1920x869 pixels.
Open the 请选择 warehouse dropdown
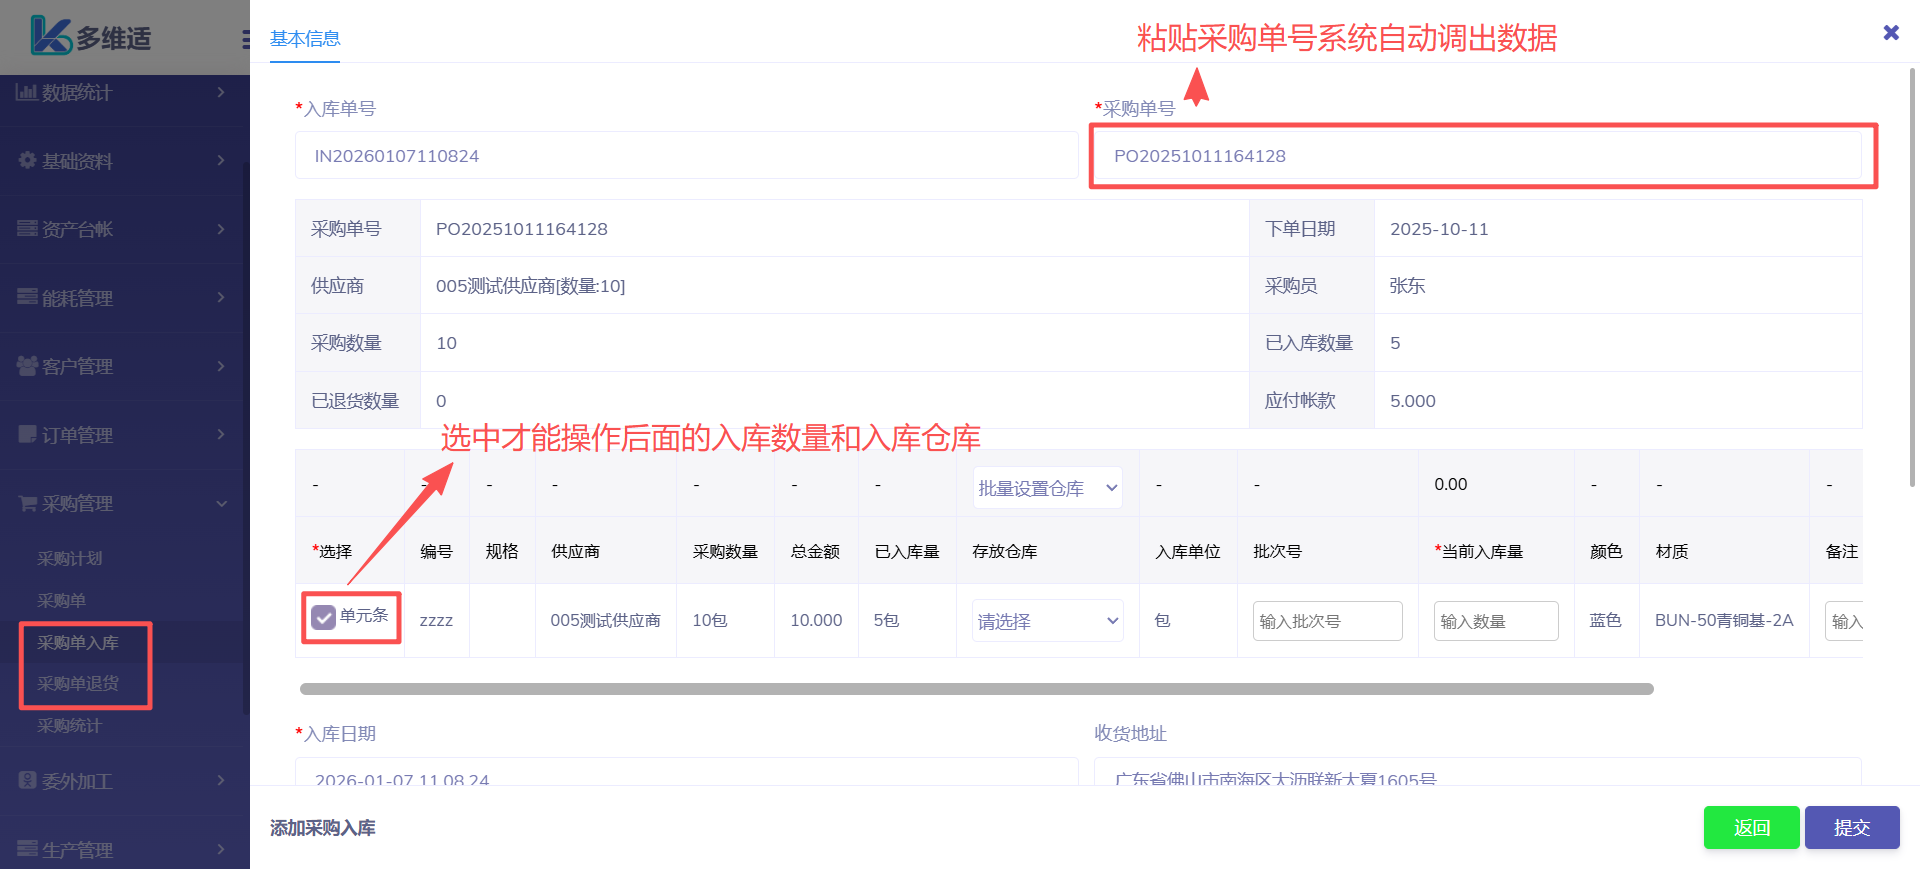point(1047,621)
